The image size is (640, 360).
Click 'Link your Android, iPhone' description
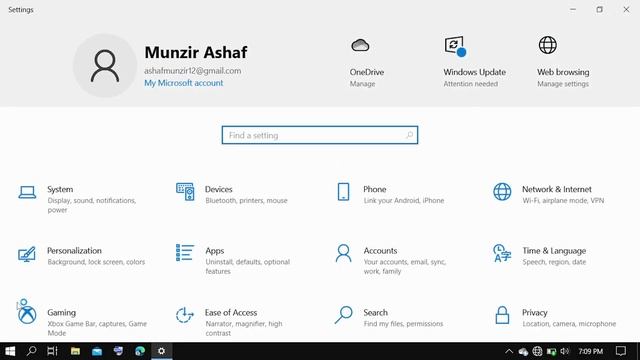[404, 200]
